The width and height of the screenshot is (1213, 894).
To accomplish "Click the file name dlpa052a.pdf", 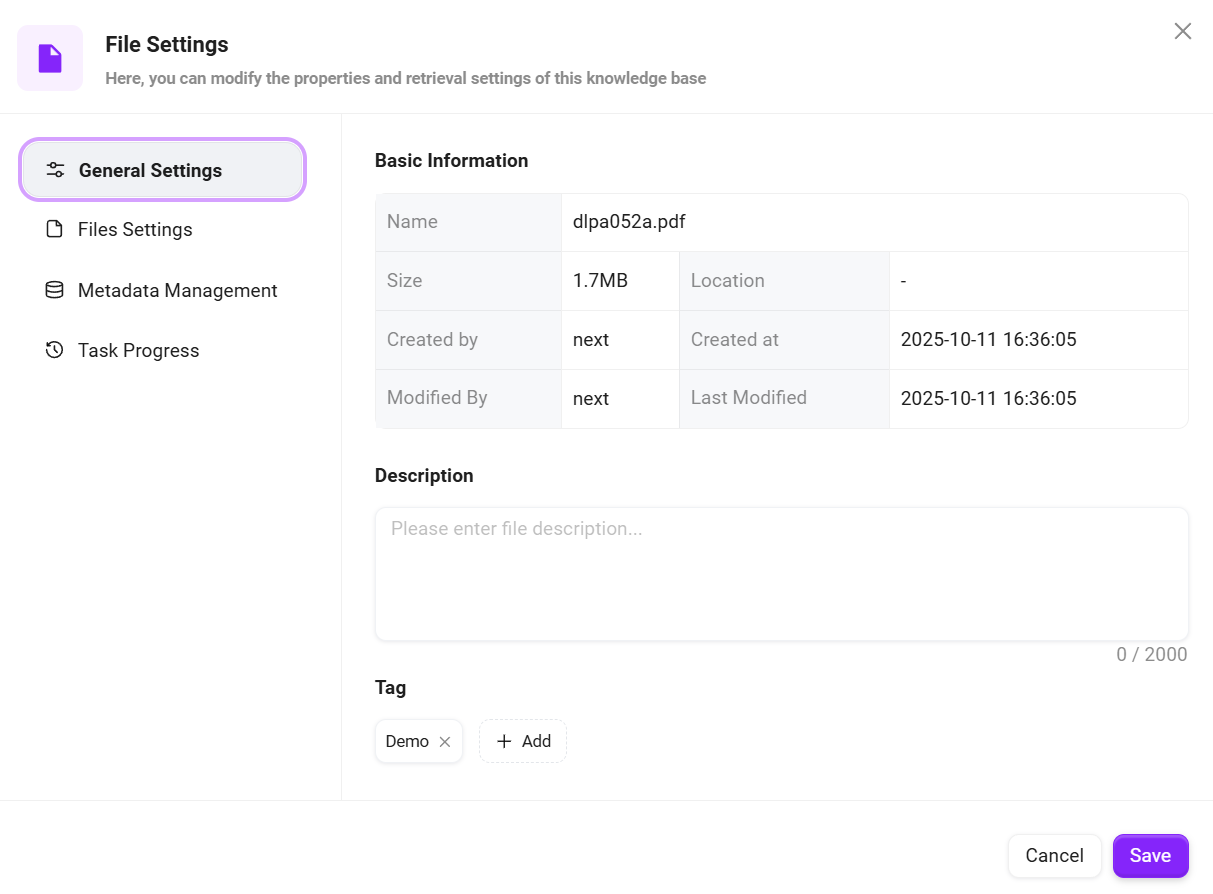I will (629, 222).
